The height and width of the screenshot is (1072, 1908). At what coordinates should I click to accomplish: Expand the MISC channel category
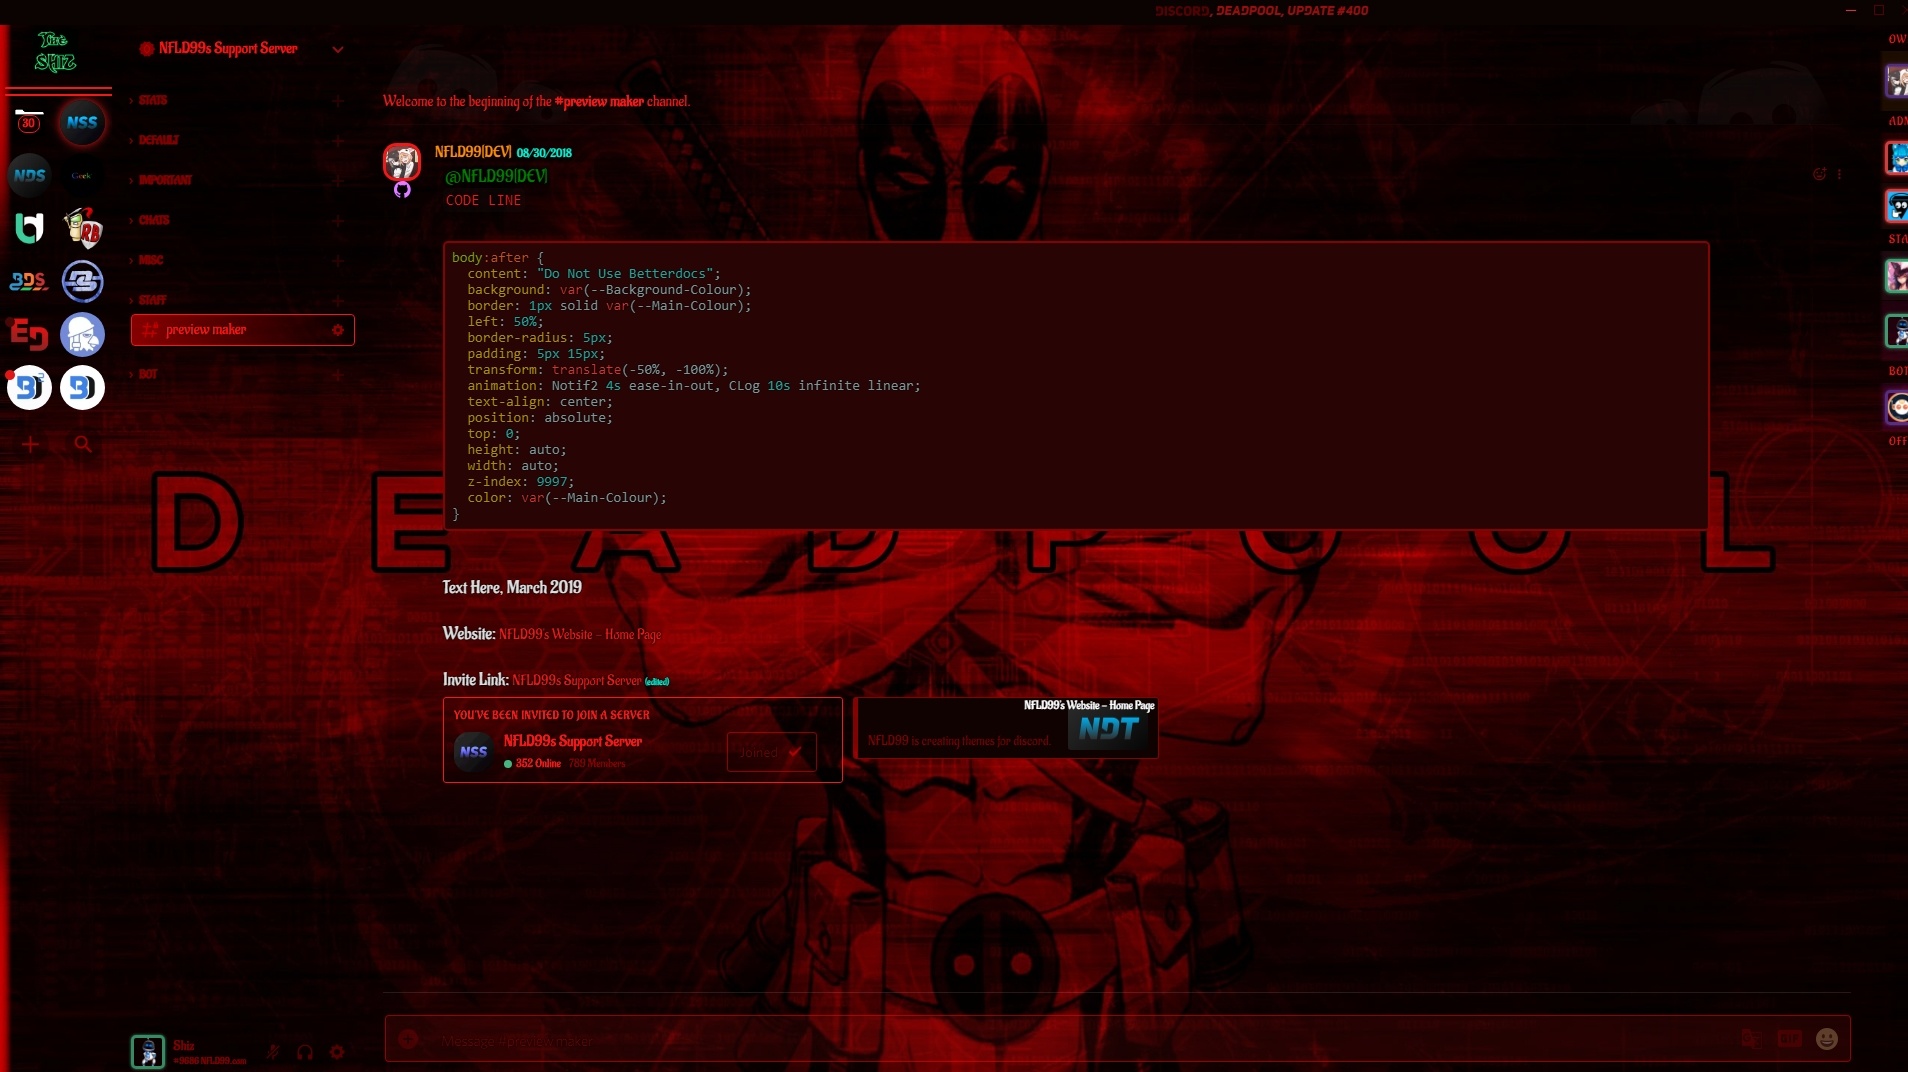pyautogui.click(x=151, y=260)
